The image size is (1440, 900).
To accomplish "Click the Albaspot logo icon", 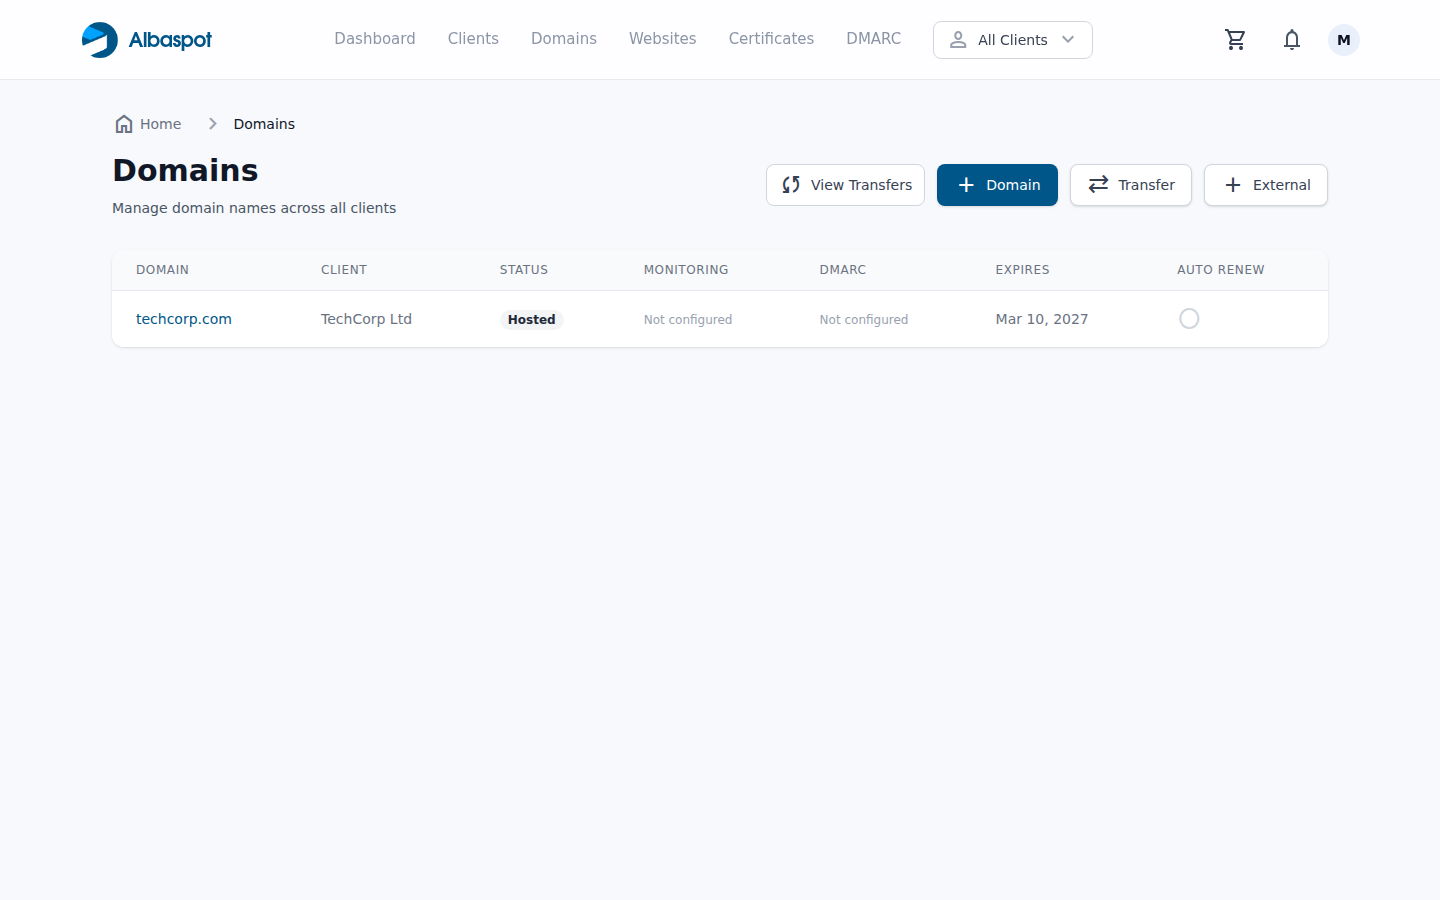I will pos(100,40).
